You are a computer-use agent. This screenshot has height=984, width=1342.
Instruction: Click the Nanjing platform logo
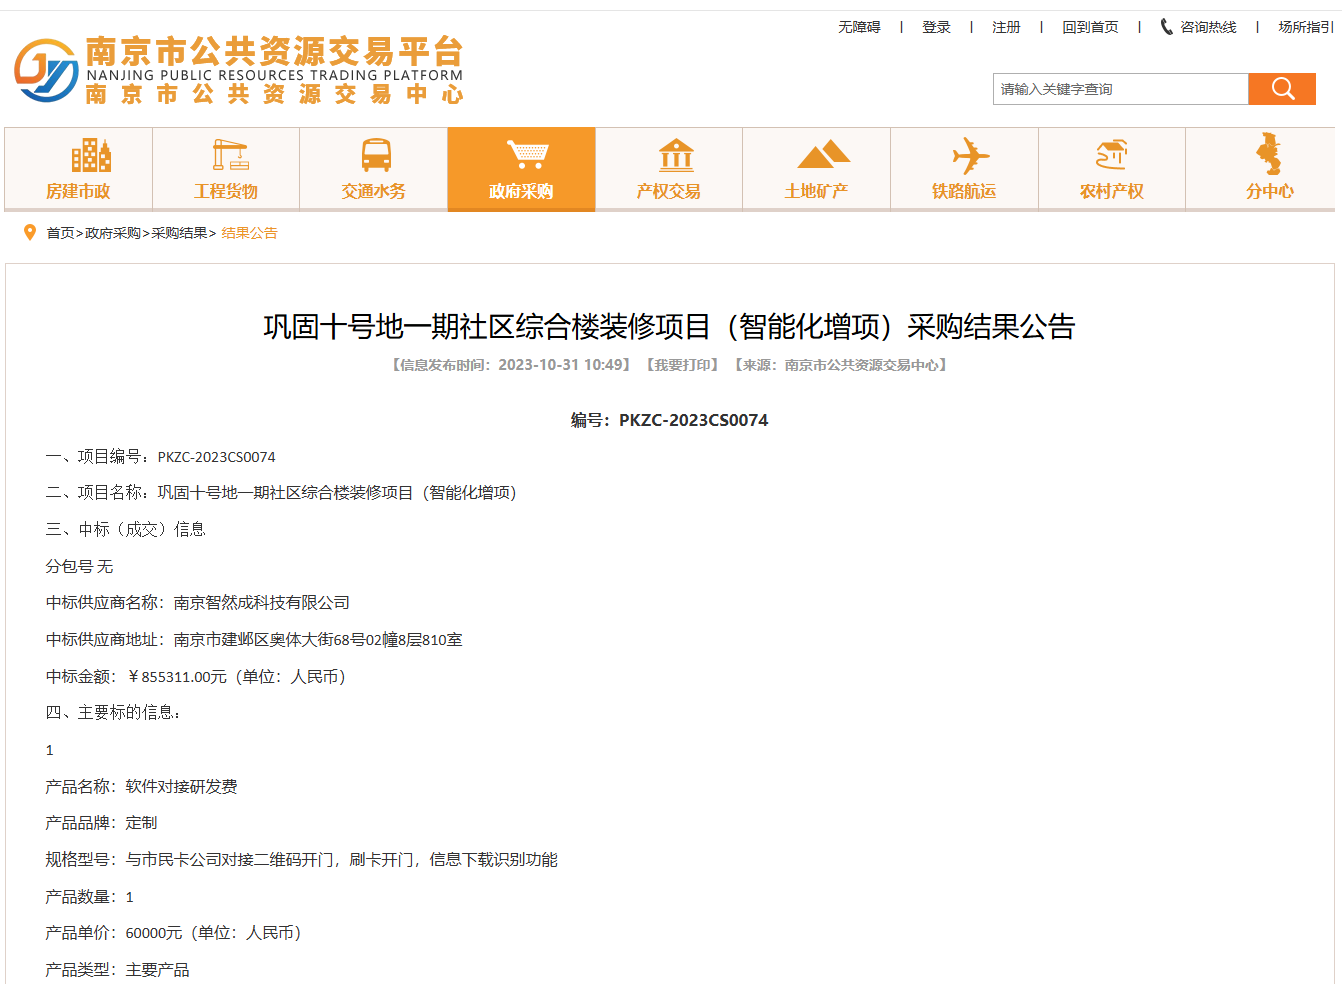(46, 70)
